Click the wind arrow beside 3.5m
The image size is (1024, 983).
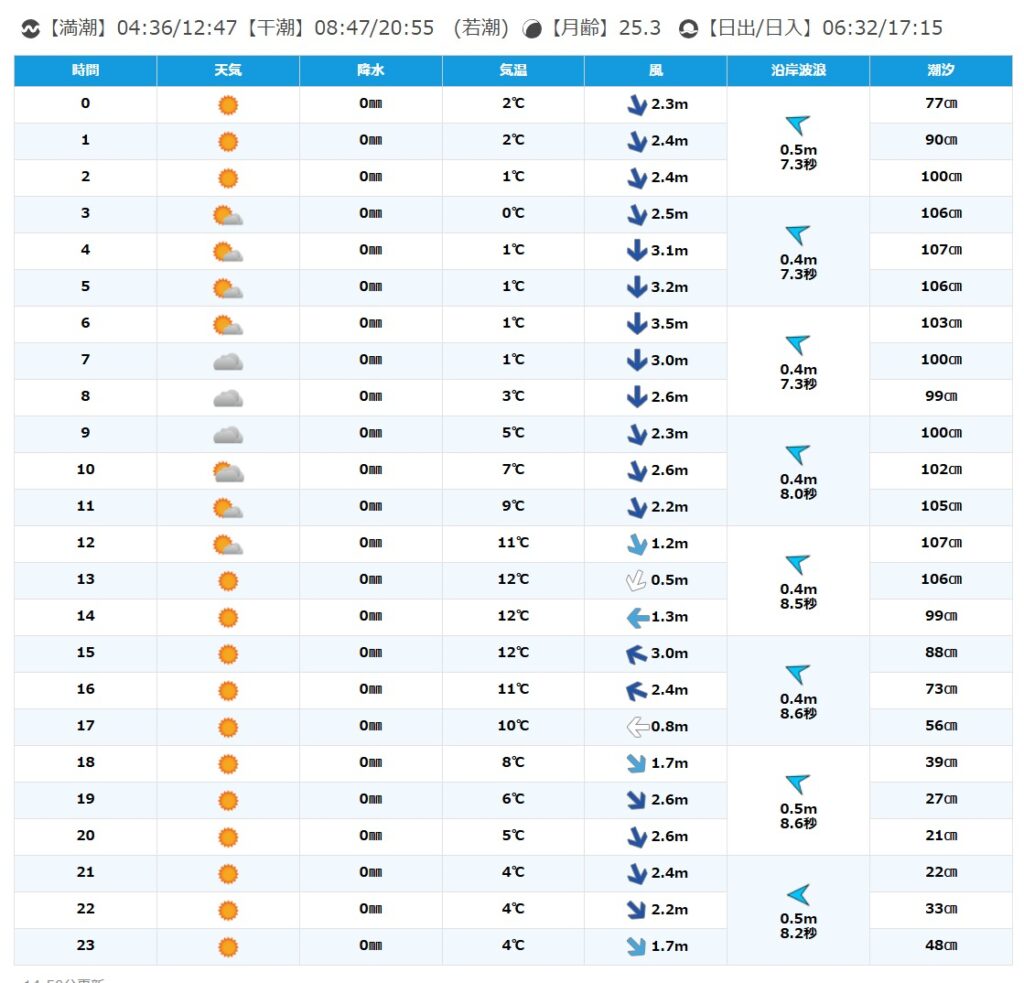[x=636, y=324]
